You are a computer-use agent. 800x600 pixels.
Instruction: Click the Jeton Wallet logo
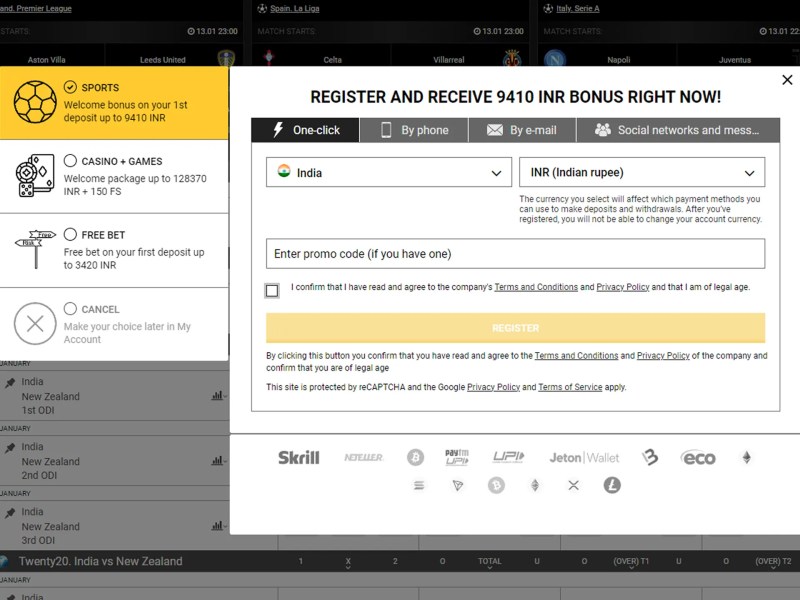(584, 458)
